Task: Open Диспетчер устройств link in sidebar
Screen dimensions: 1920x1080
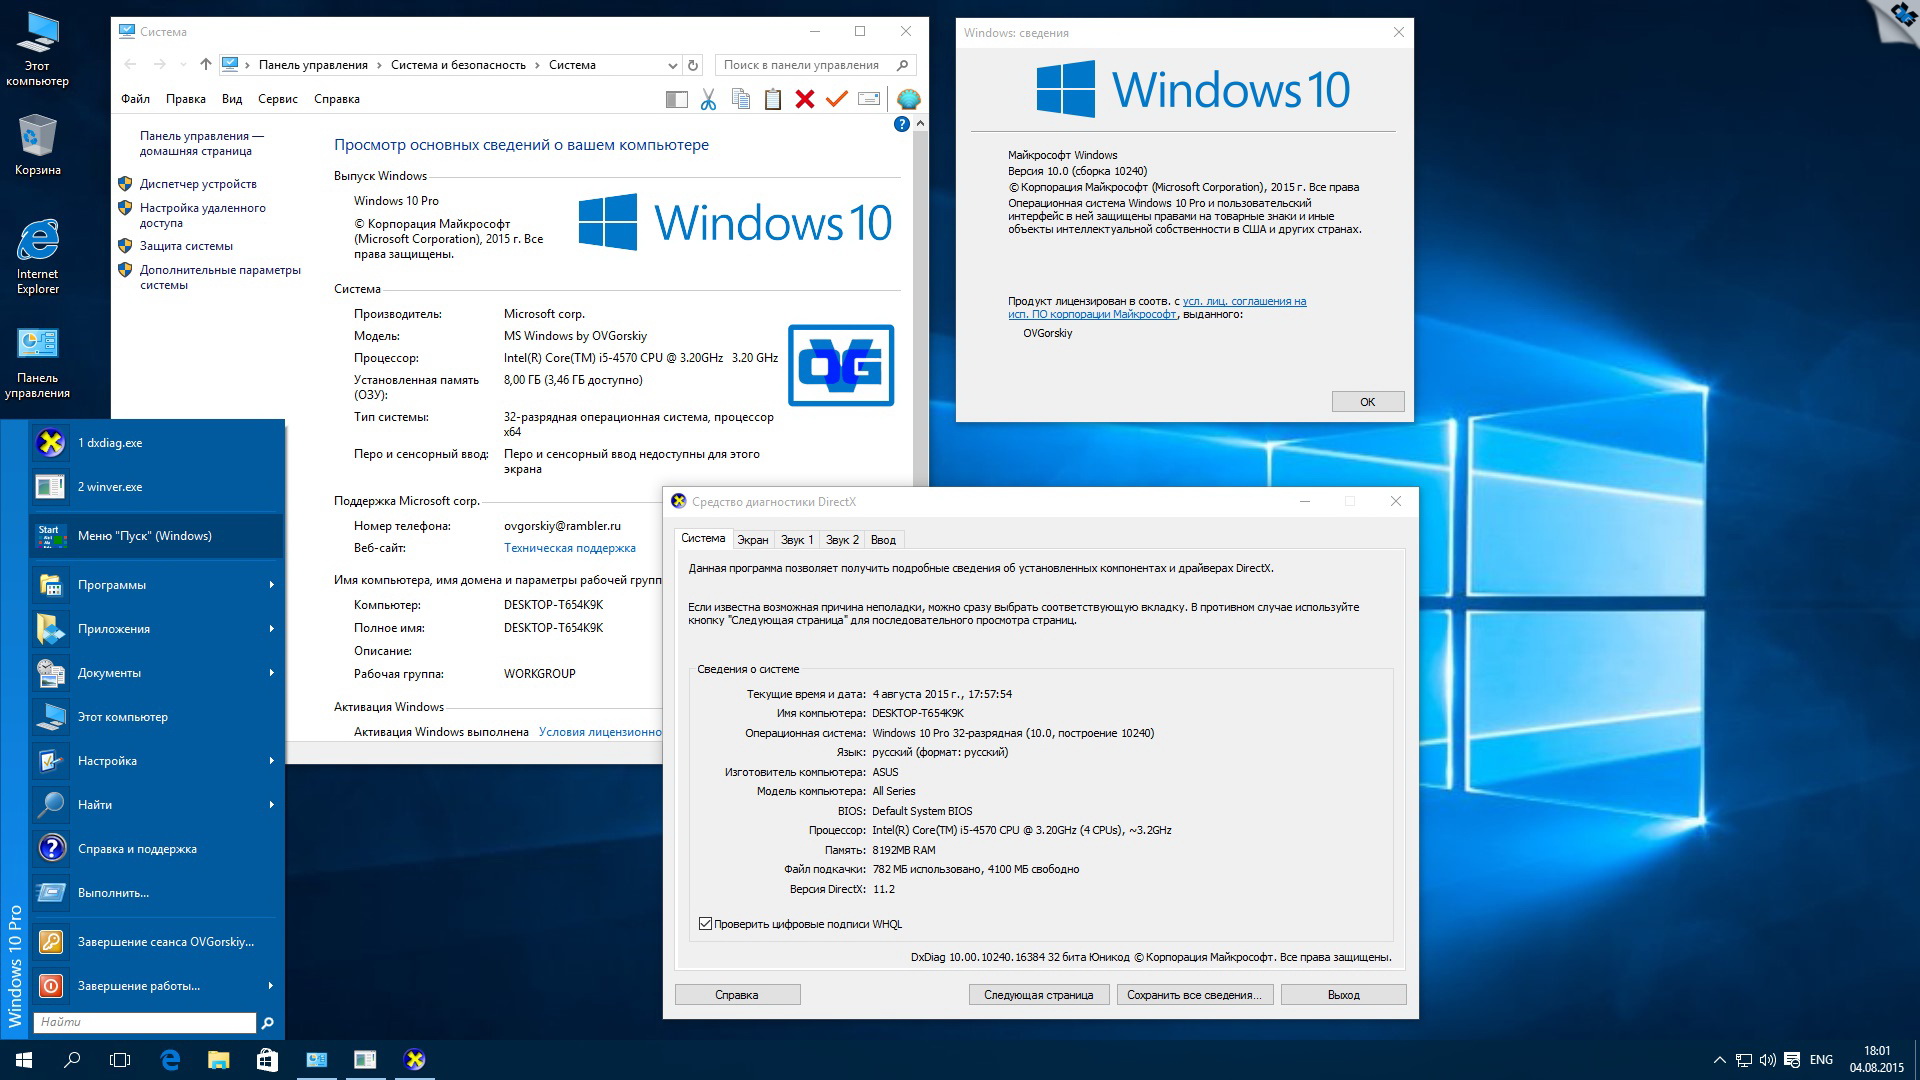Action: (198, 184)
